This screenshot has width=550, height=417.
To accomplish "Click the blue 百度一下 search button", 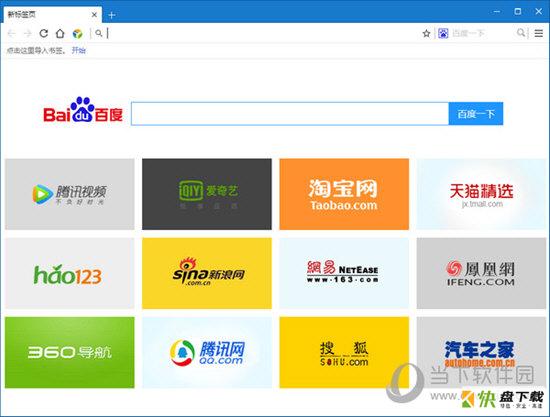I will tap(476, 114).
